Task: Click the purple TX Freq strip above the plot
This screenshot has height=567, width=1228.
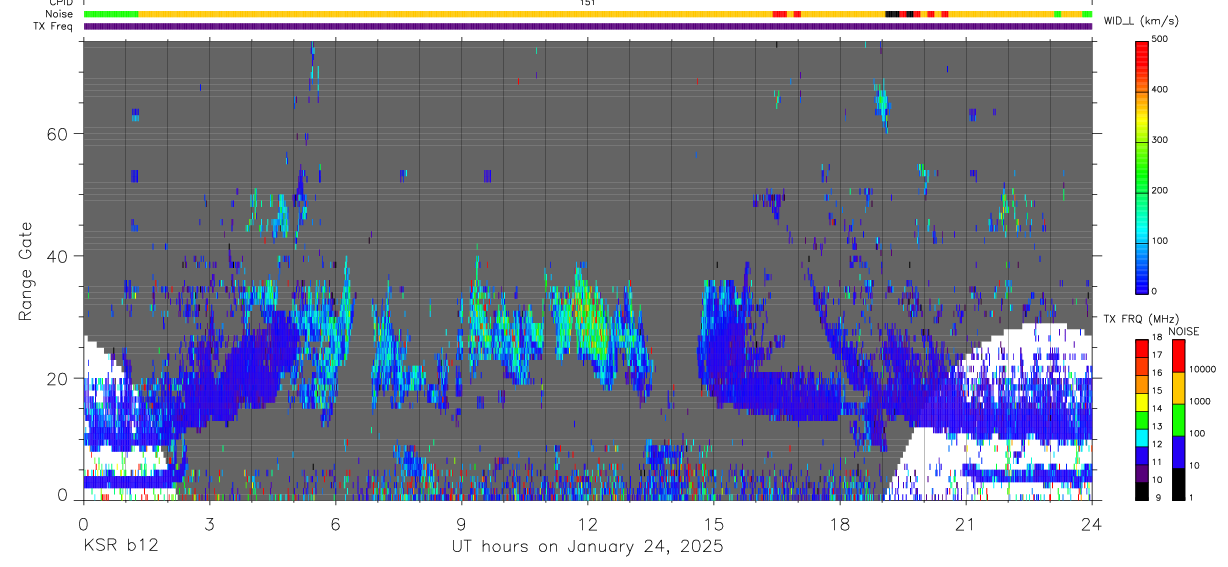Action: tap(588, 26)
